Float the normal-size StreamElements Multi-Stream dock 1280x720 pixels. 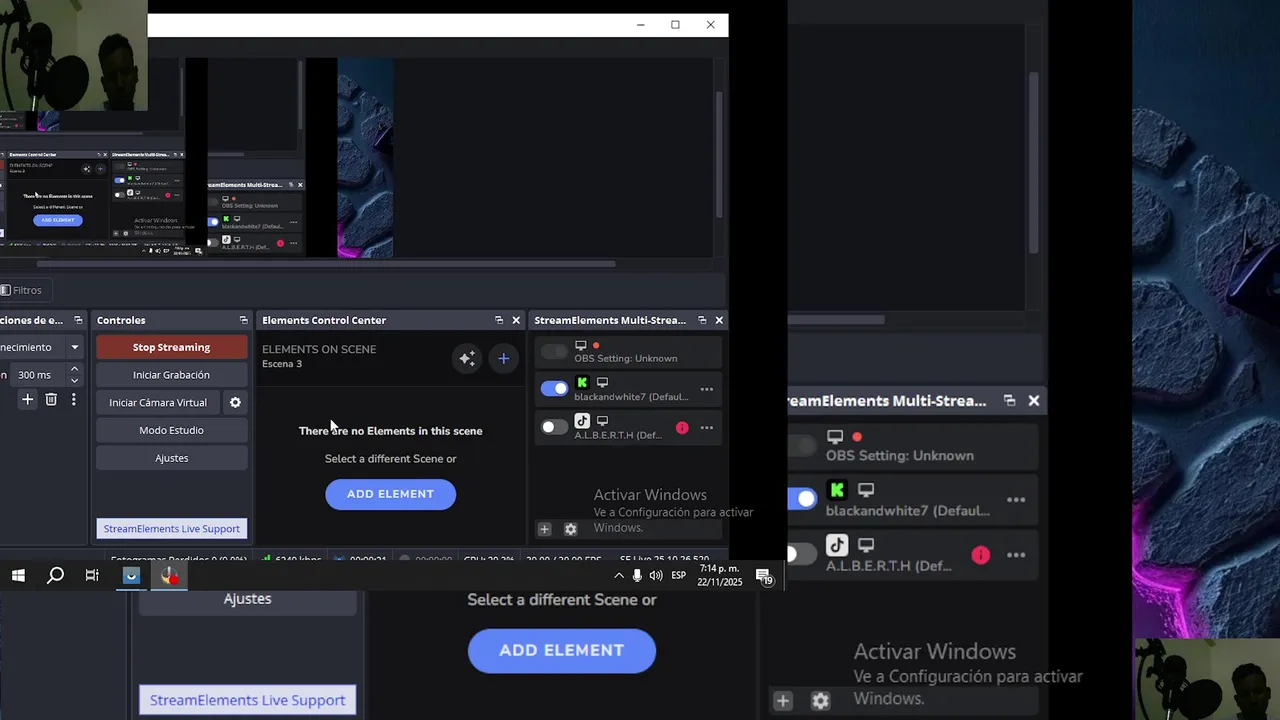pyautogui.click(x=702, y=320)
